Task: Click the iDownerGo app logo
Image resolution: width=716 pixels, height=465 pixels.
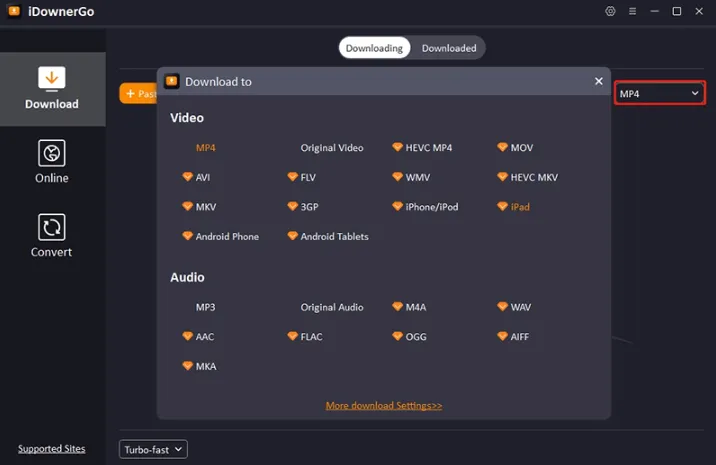Action: 14,11
